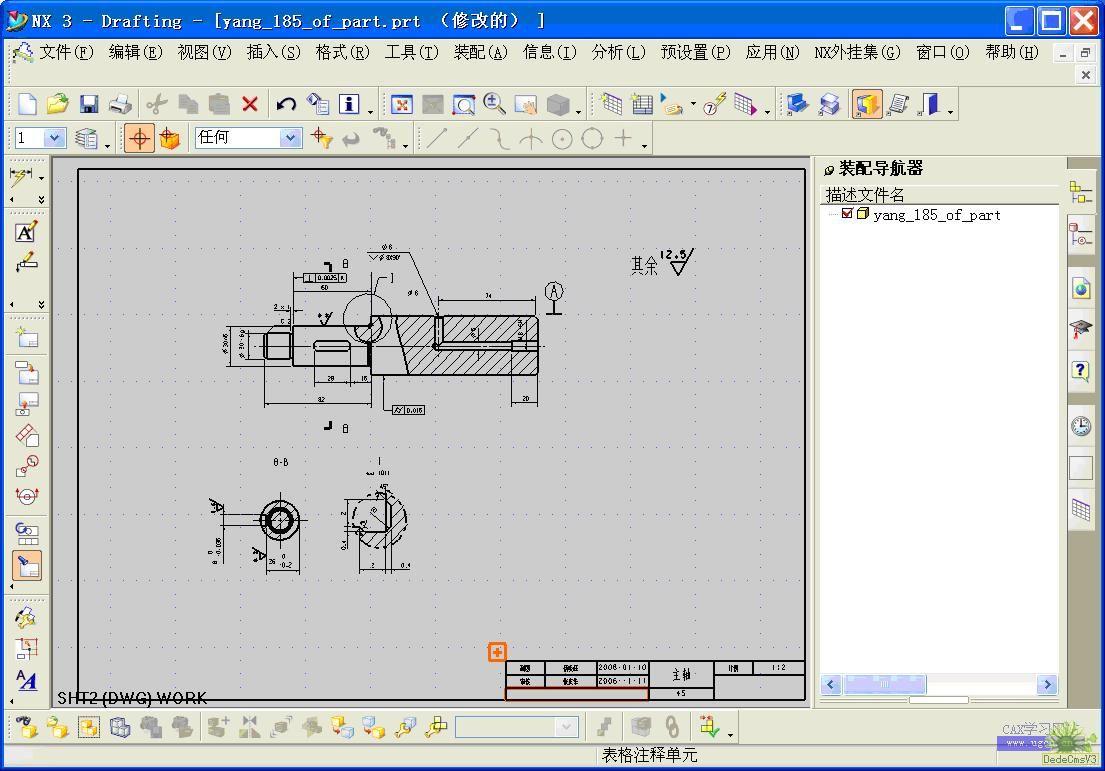
Task: Open the history clock tab in sidebar
Action: point(1081,426)
